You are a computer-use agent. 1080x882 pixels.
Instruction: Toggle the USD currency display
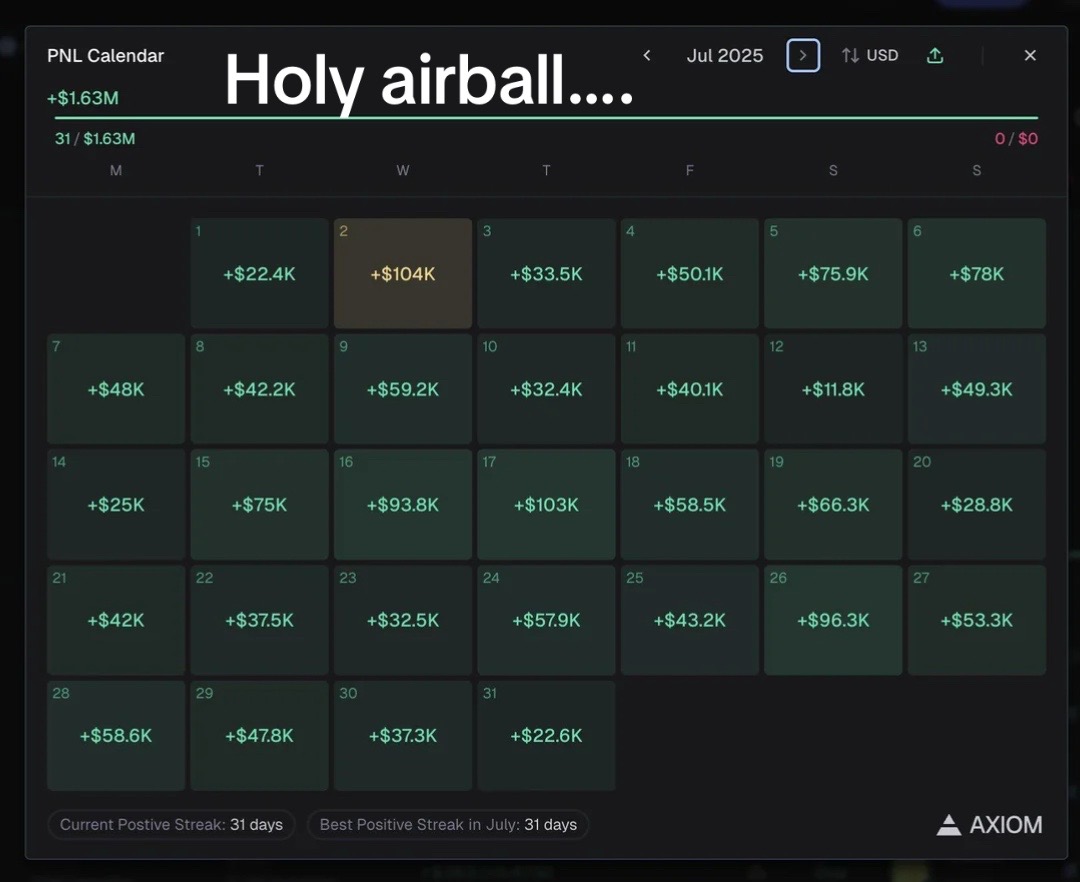[x=870, y=55]
